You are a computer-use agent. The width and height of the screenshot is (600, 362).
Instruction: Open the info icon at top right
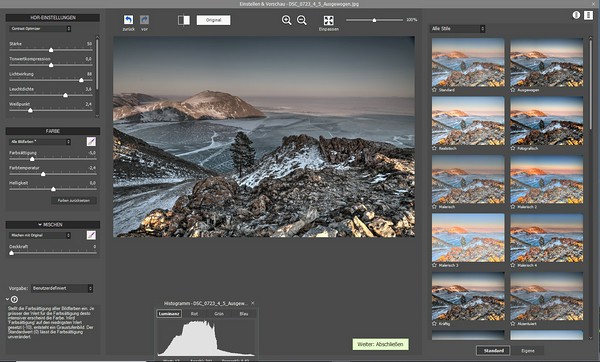click(x=576, y=15)
